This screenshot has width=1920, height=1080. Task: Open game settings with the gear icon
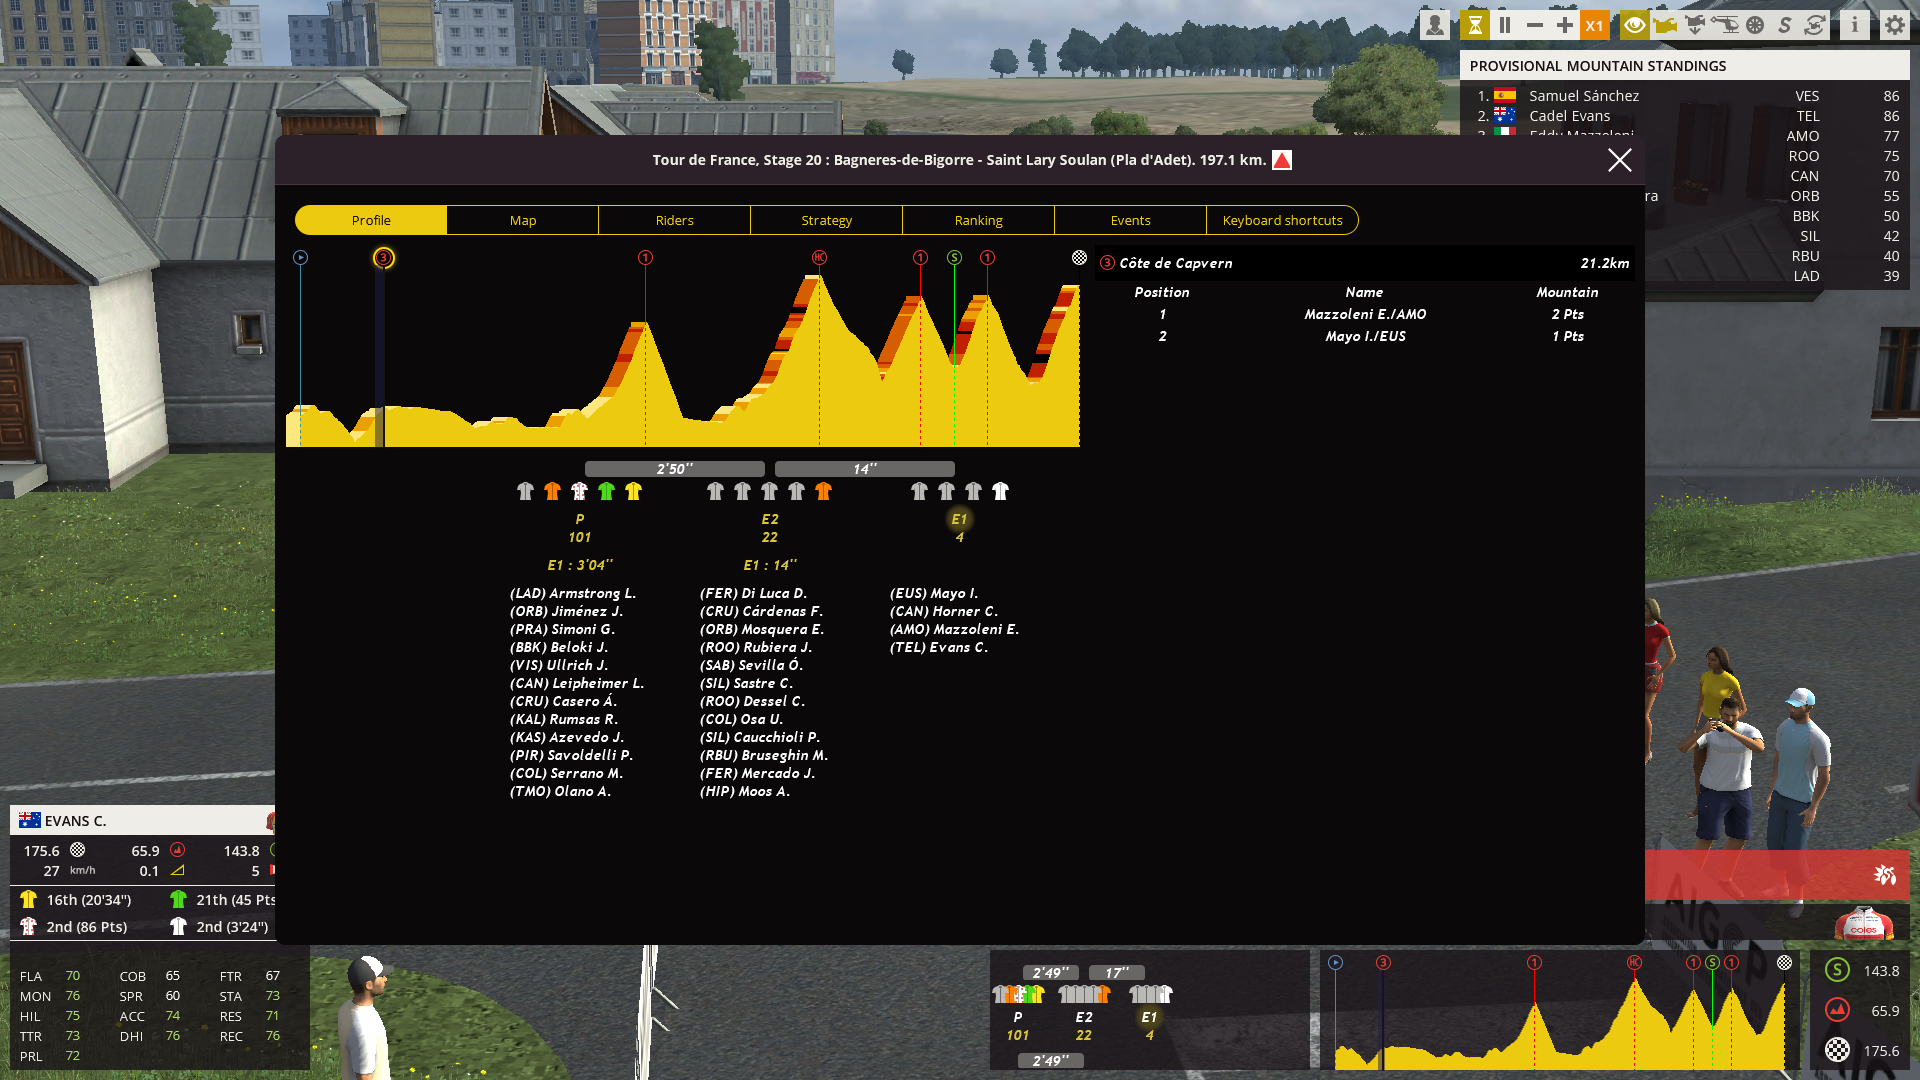tap(1895, 25)
